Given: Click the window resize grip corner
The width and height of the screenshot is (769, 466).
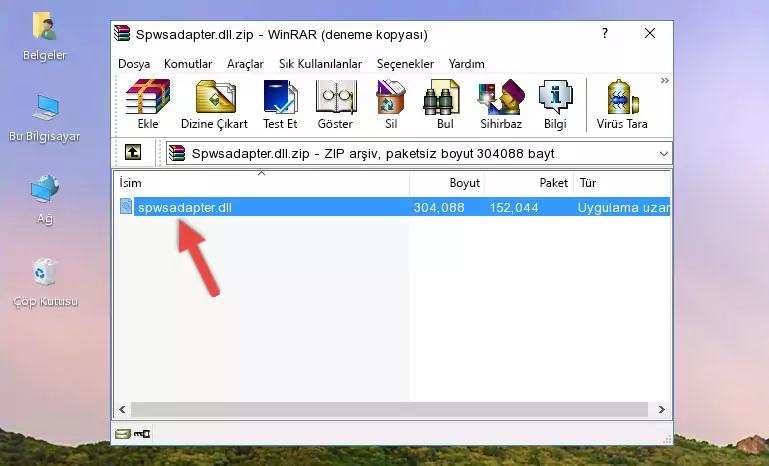Looking at the screenshot, I should (x=667, y=440).
